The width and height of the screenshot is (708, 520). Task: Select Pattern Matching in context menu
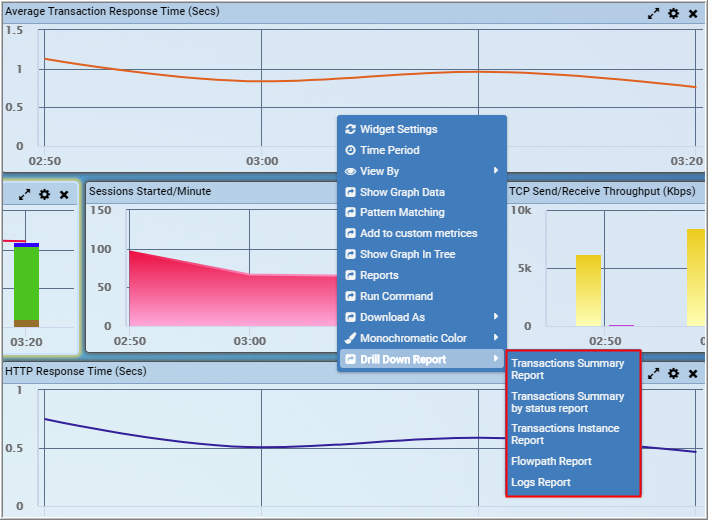[402, 212]
